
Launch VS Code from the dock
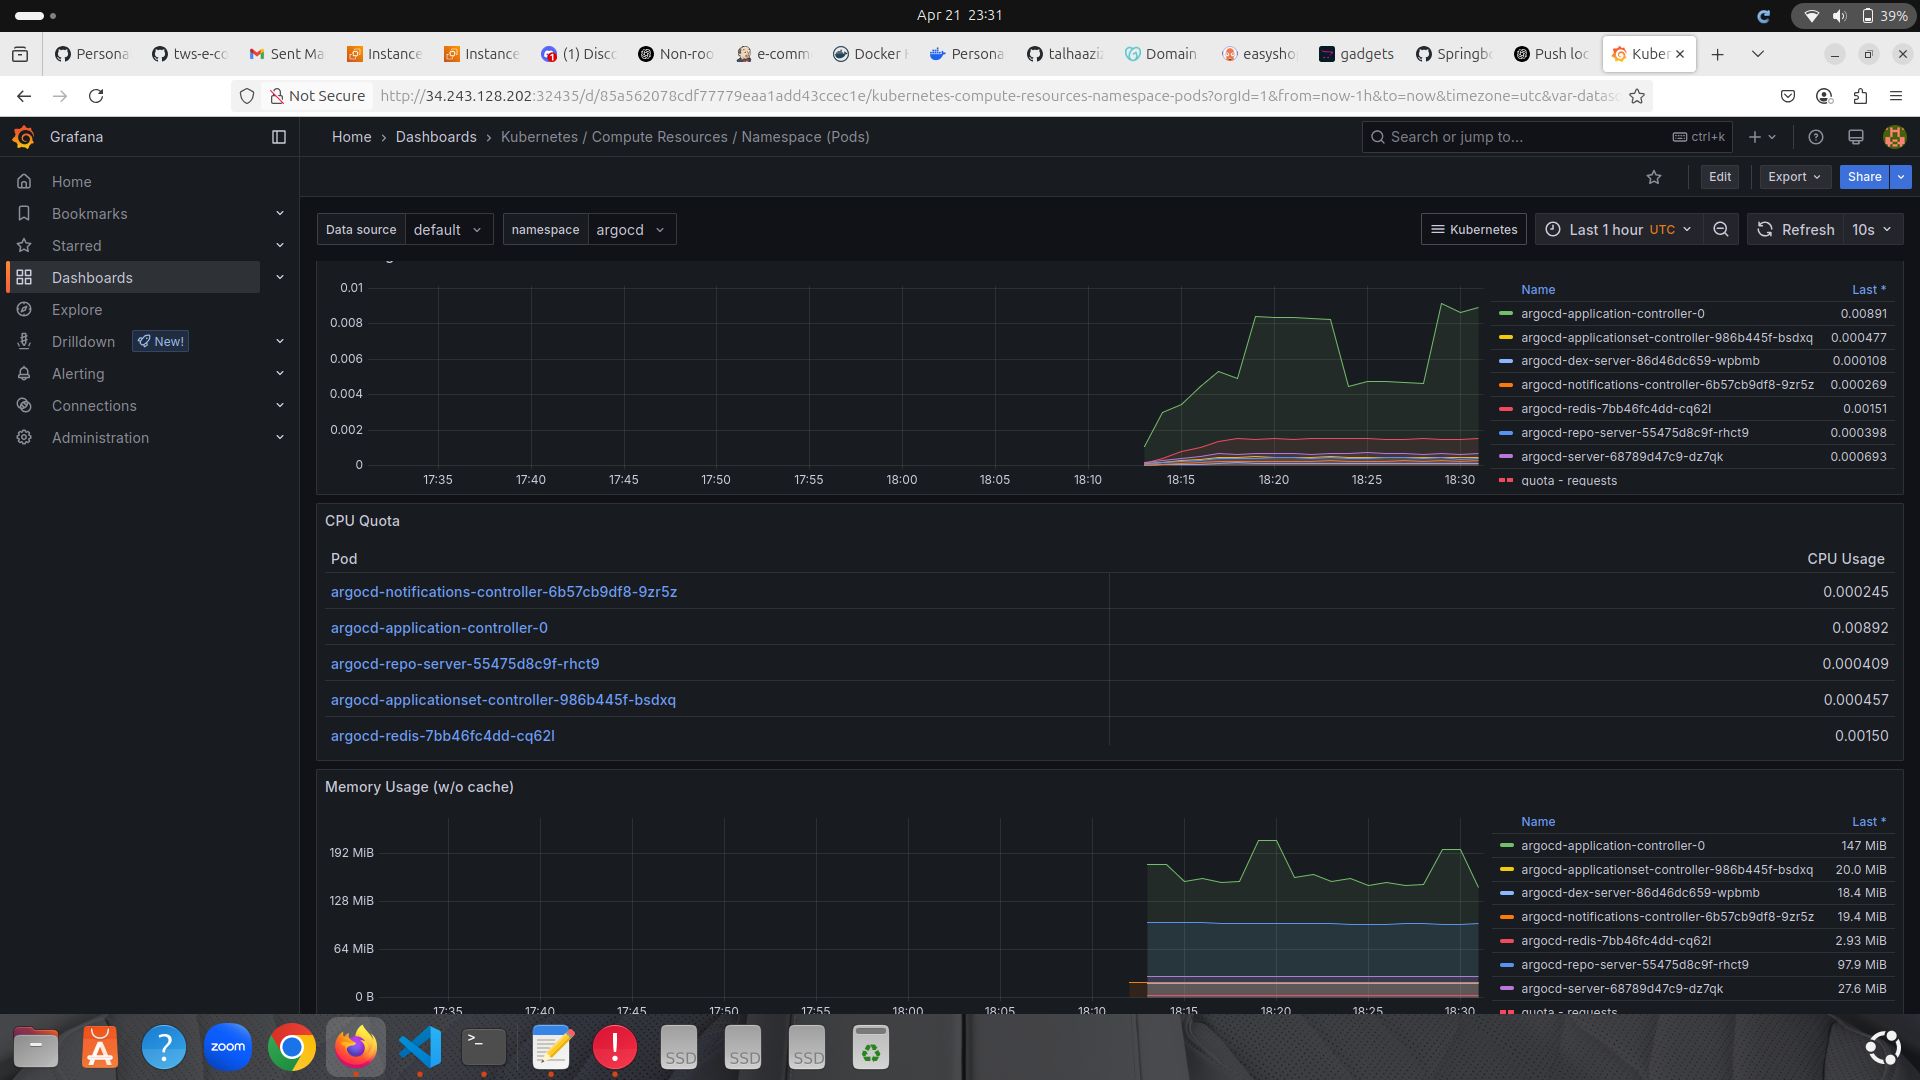(420, 1047)
